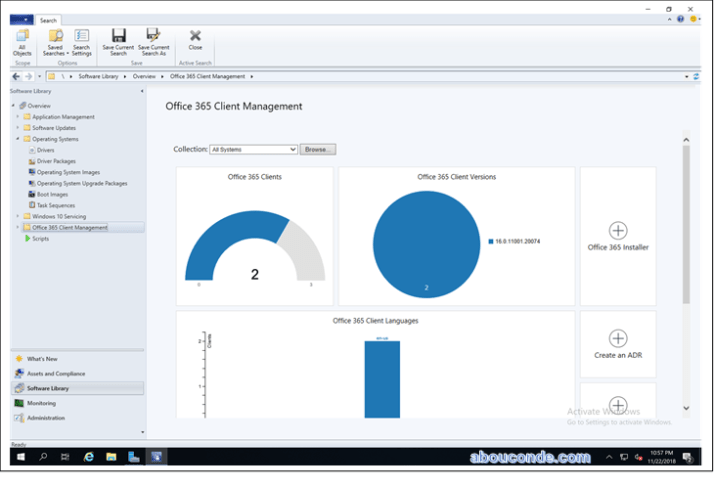714x486 pixels.
Task: Click the Office 365 Installer plus icon
Action: [x=618, y=231]
